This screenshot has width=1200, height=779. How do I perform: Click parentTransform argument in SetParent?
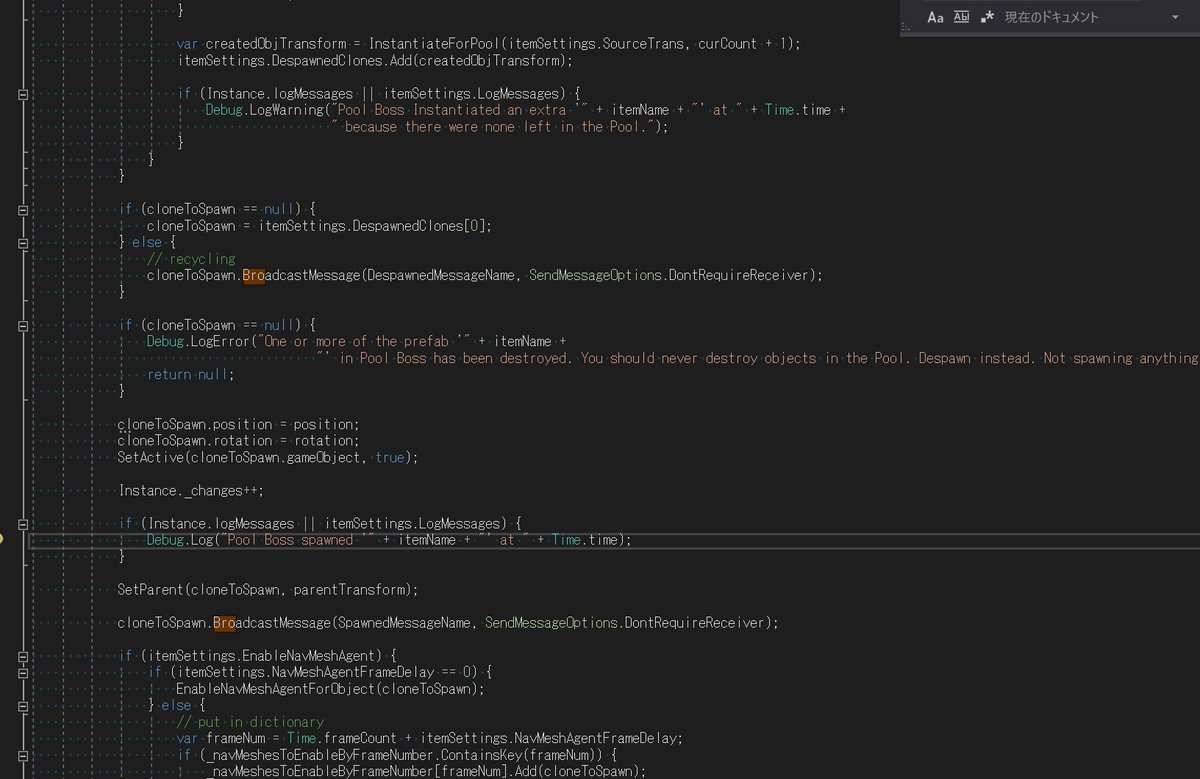tap(348, 590)
